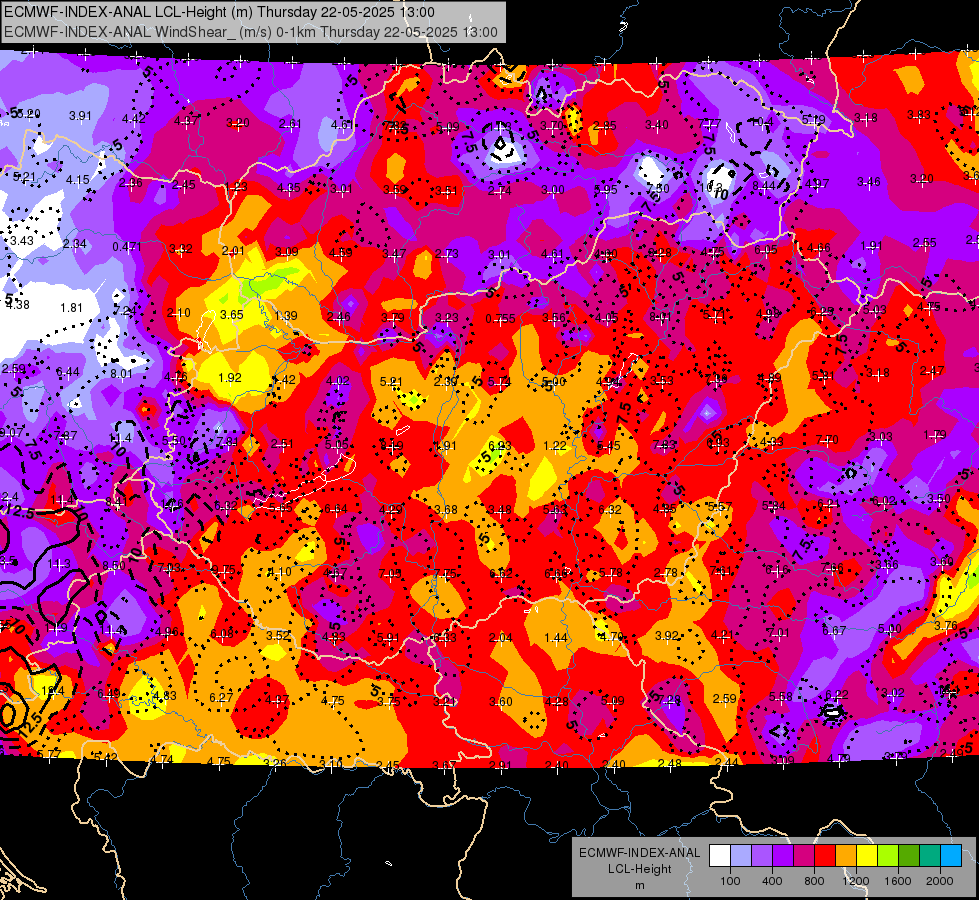Click the wind shear value 6.44
Viewport: 979px width, 900px height.
click(x=68, y=372)
